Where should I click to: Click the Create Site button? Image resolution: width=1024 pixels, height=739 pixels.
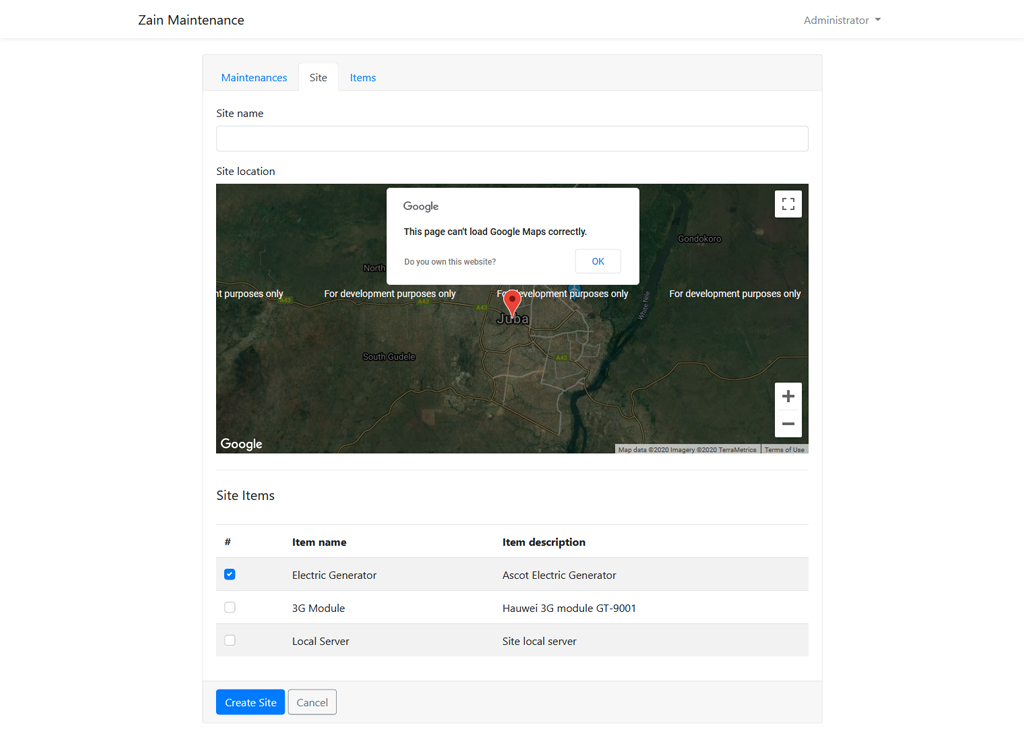[x=250, y=702]
